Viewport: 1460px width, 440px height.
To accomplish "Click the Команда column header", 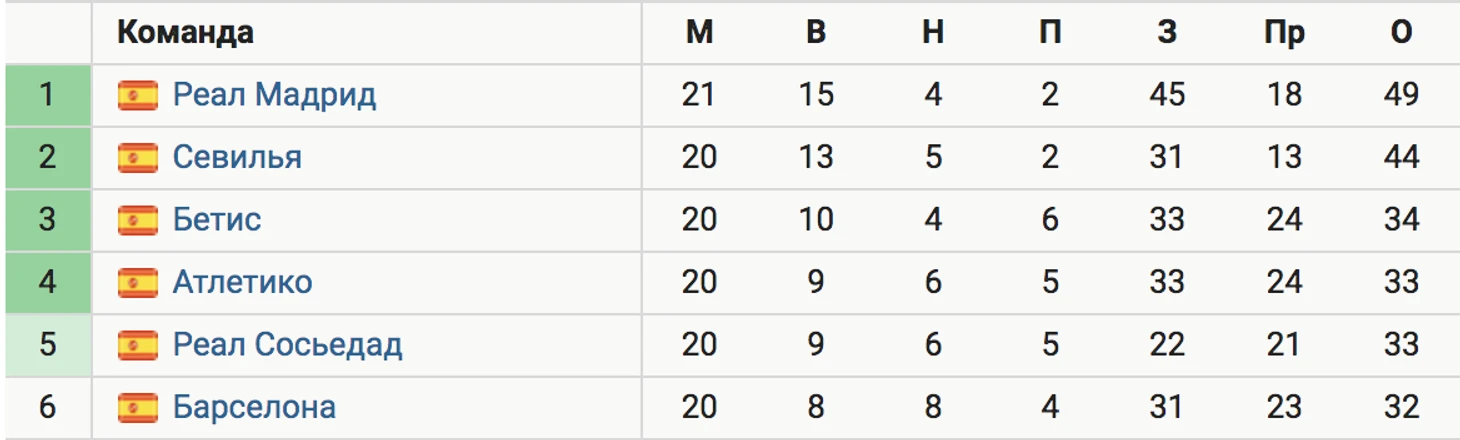I will coord(185,33).
